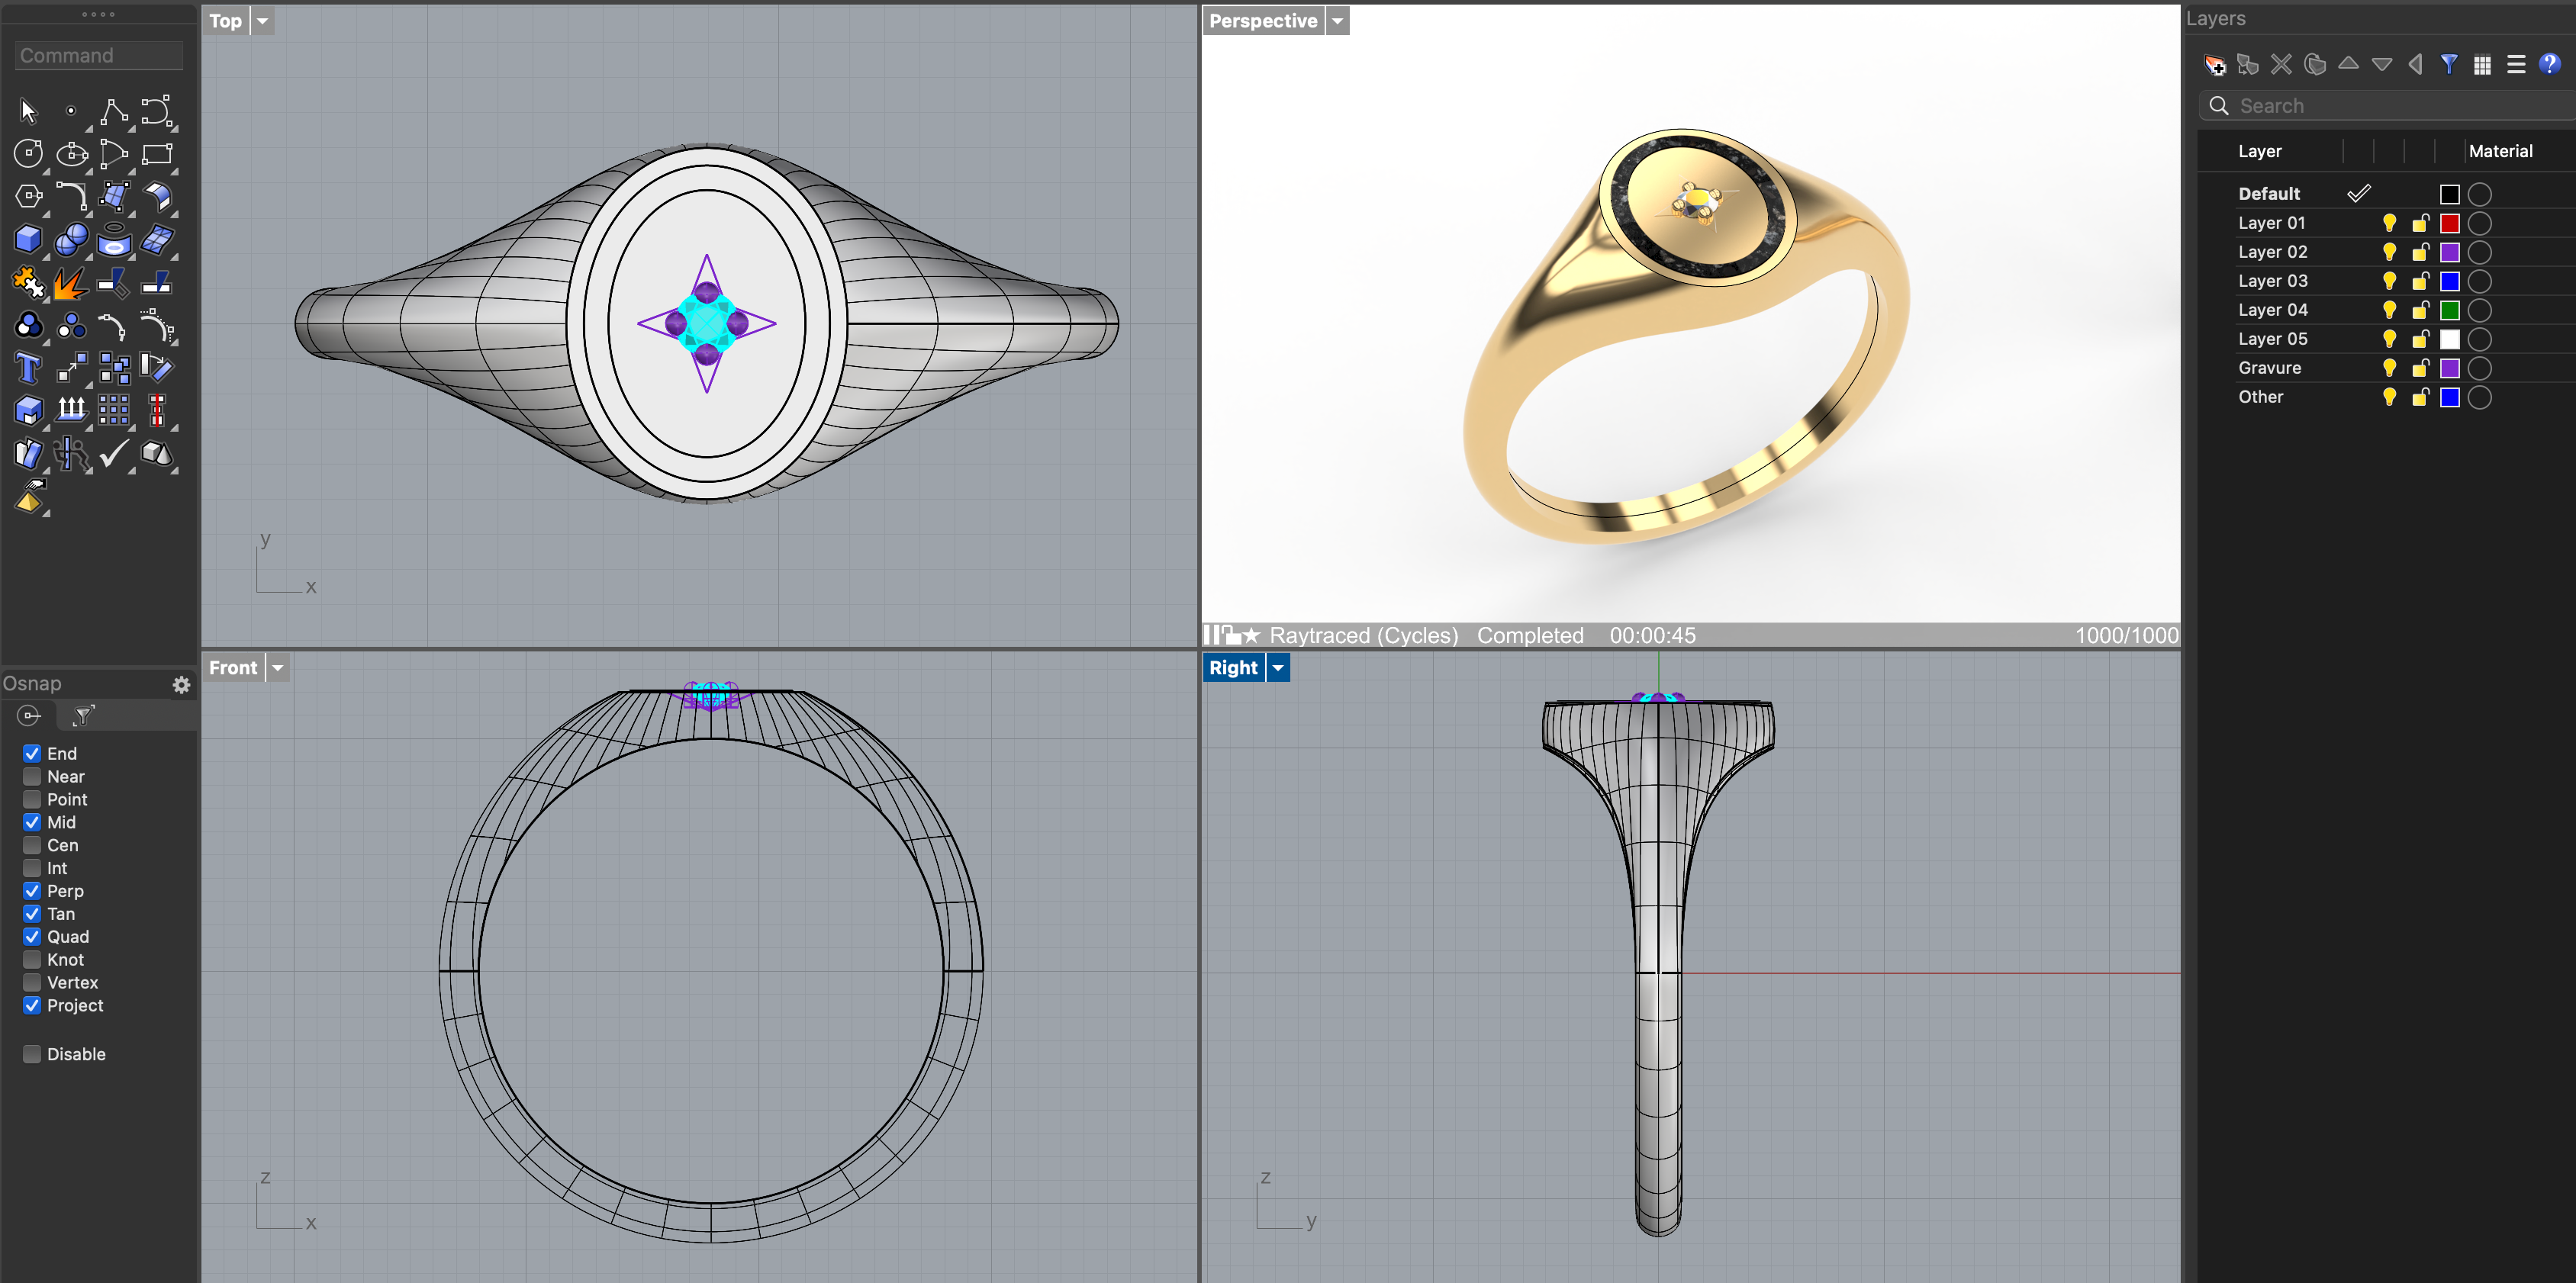The width and height of the screenshot is (2576, 1283).
Task: Open the Layers panel help
Action: (2549, 65)
